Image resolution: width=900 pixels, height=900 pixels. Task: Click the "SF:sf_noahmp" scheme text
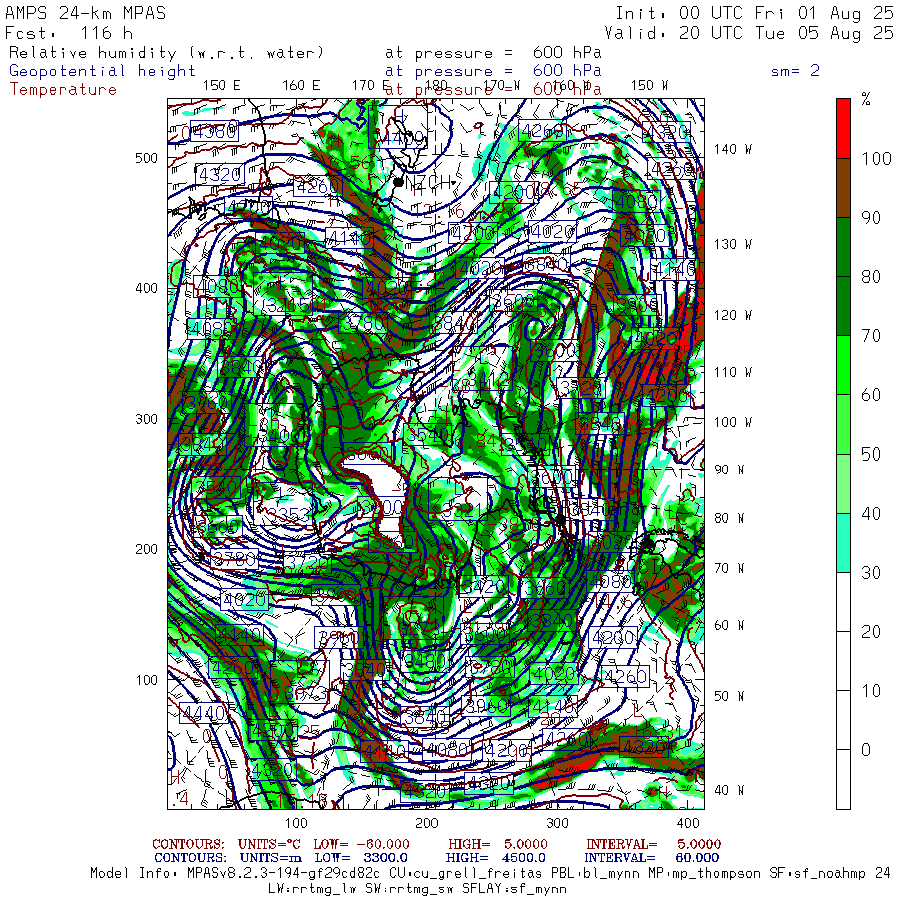pos(817,874)
